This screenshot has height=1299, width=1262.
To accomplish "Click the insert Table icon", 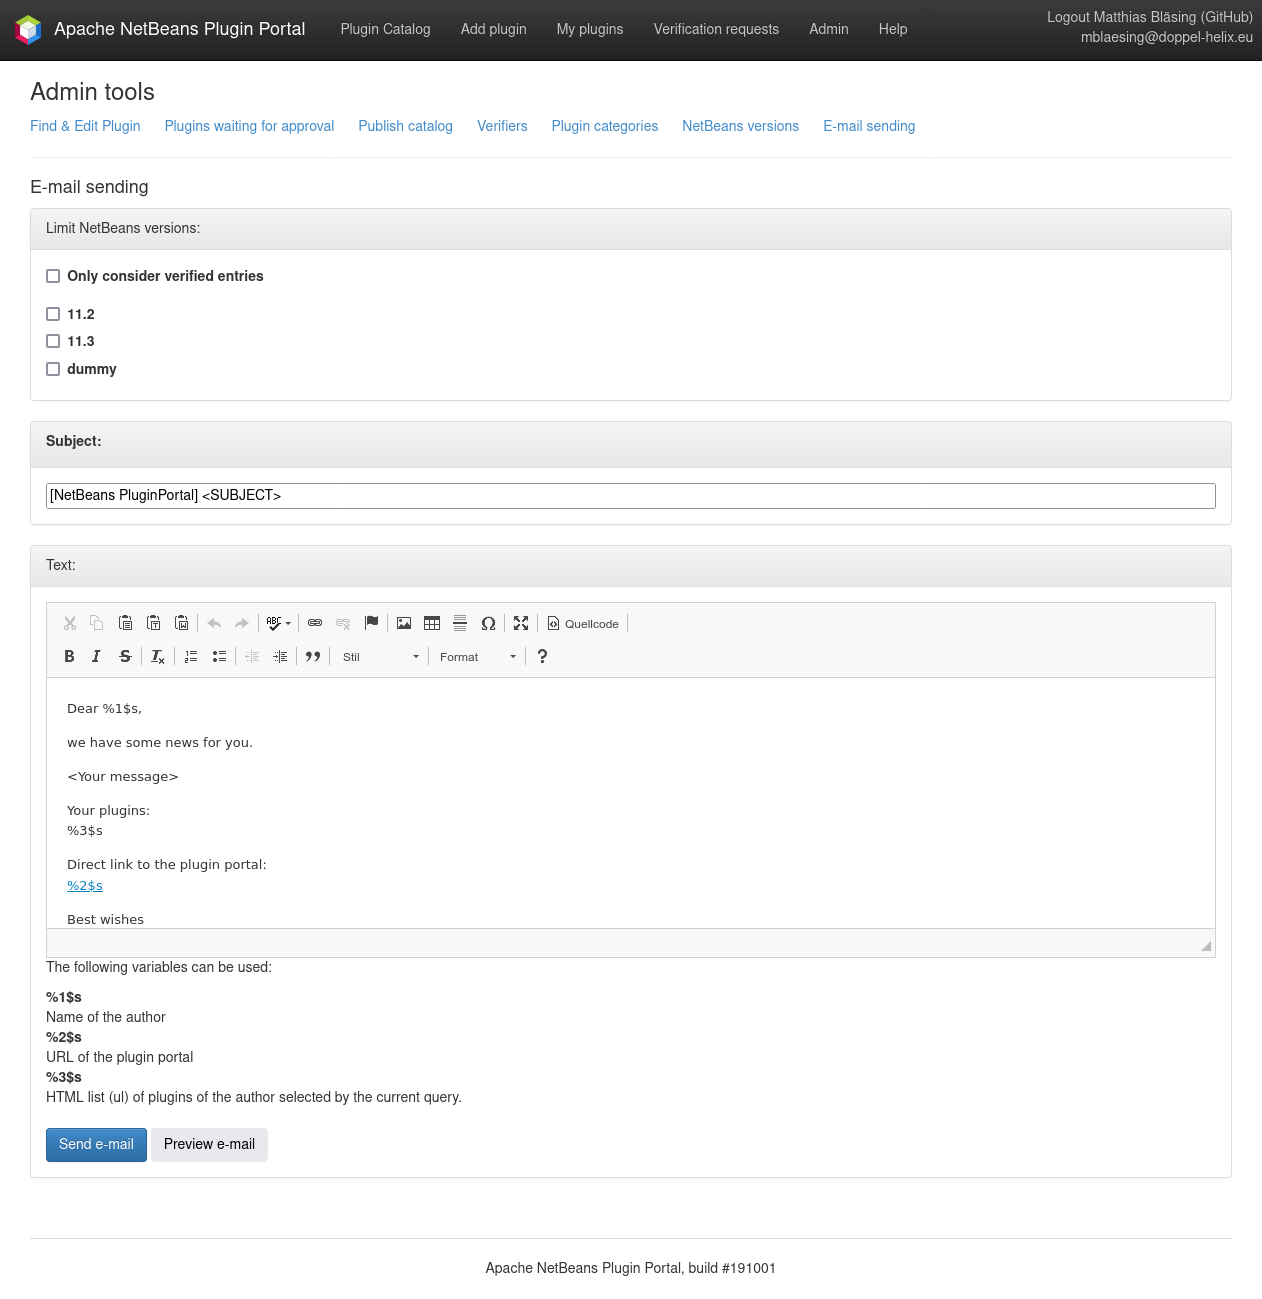I will [x=432, y=623].
